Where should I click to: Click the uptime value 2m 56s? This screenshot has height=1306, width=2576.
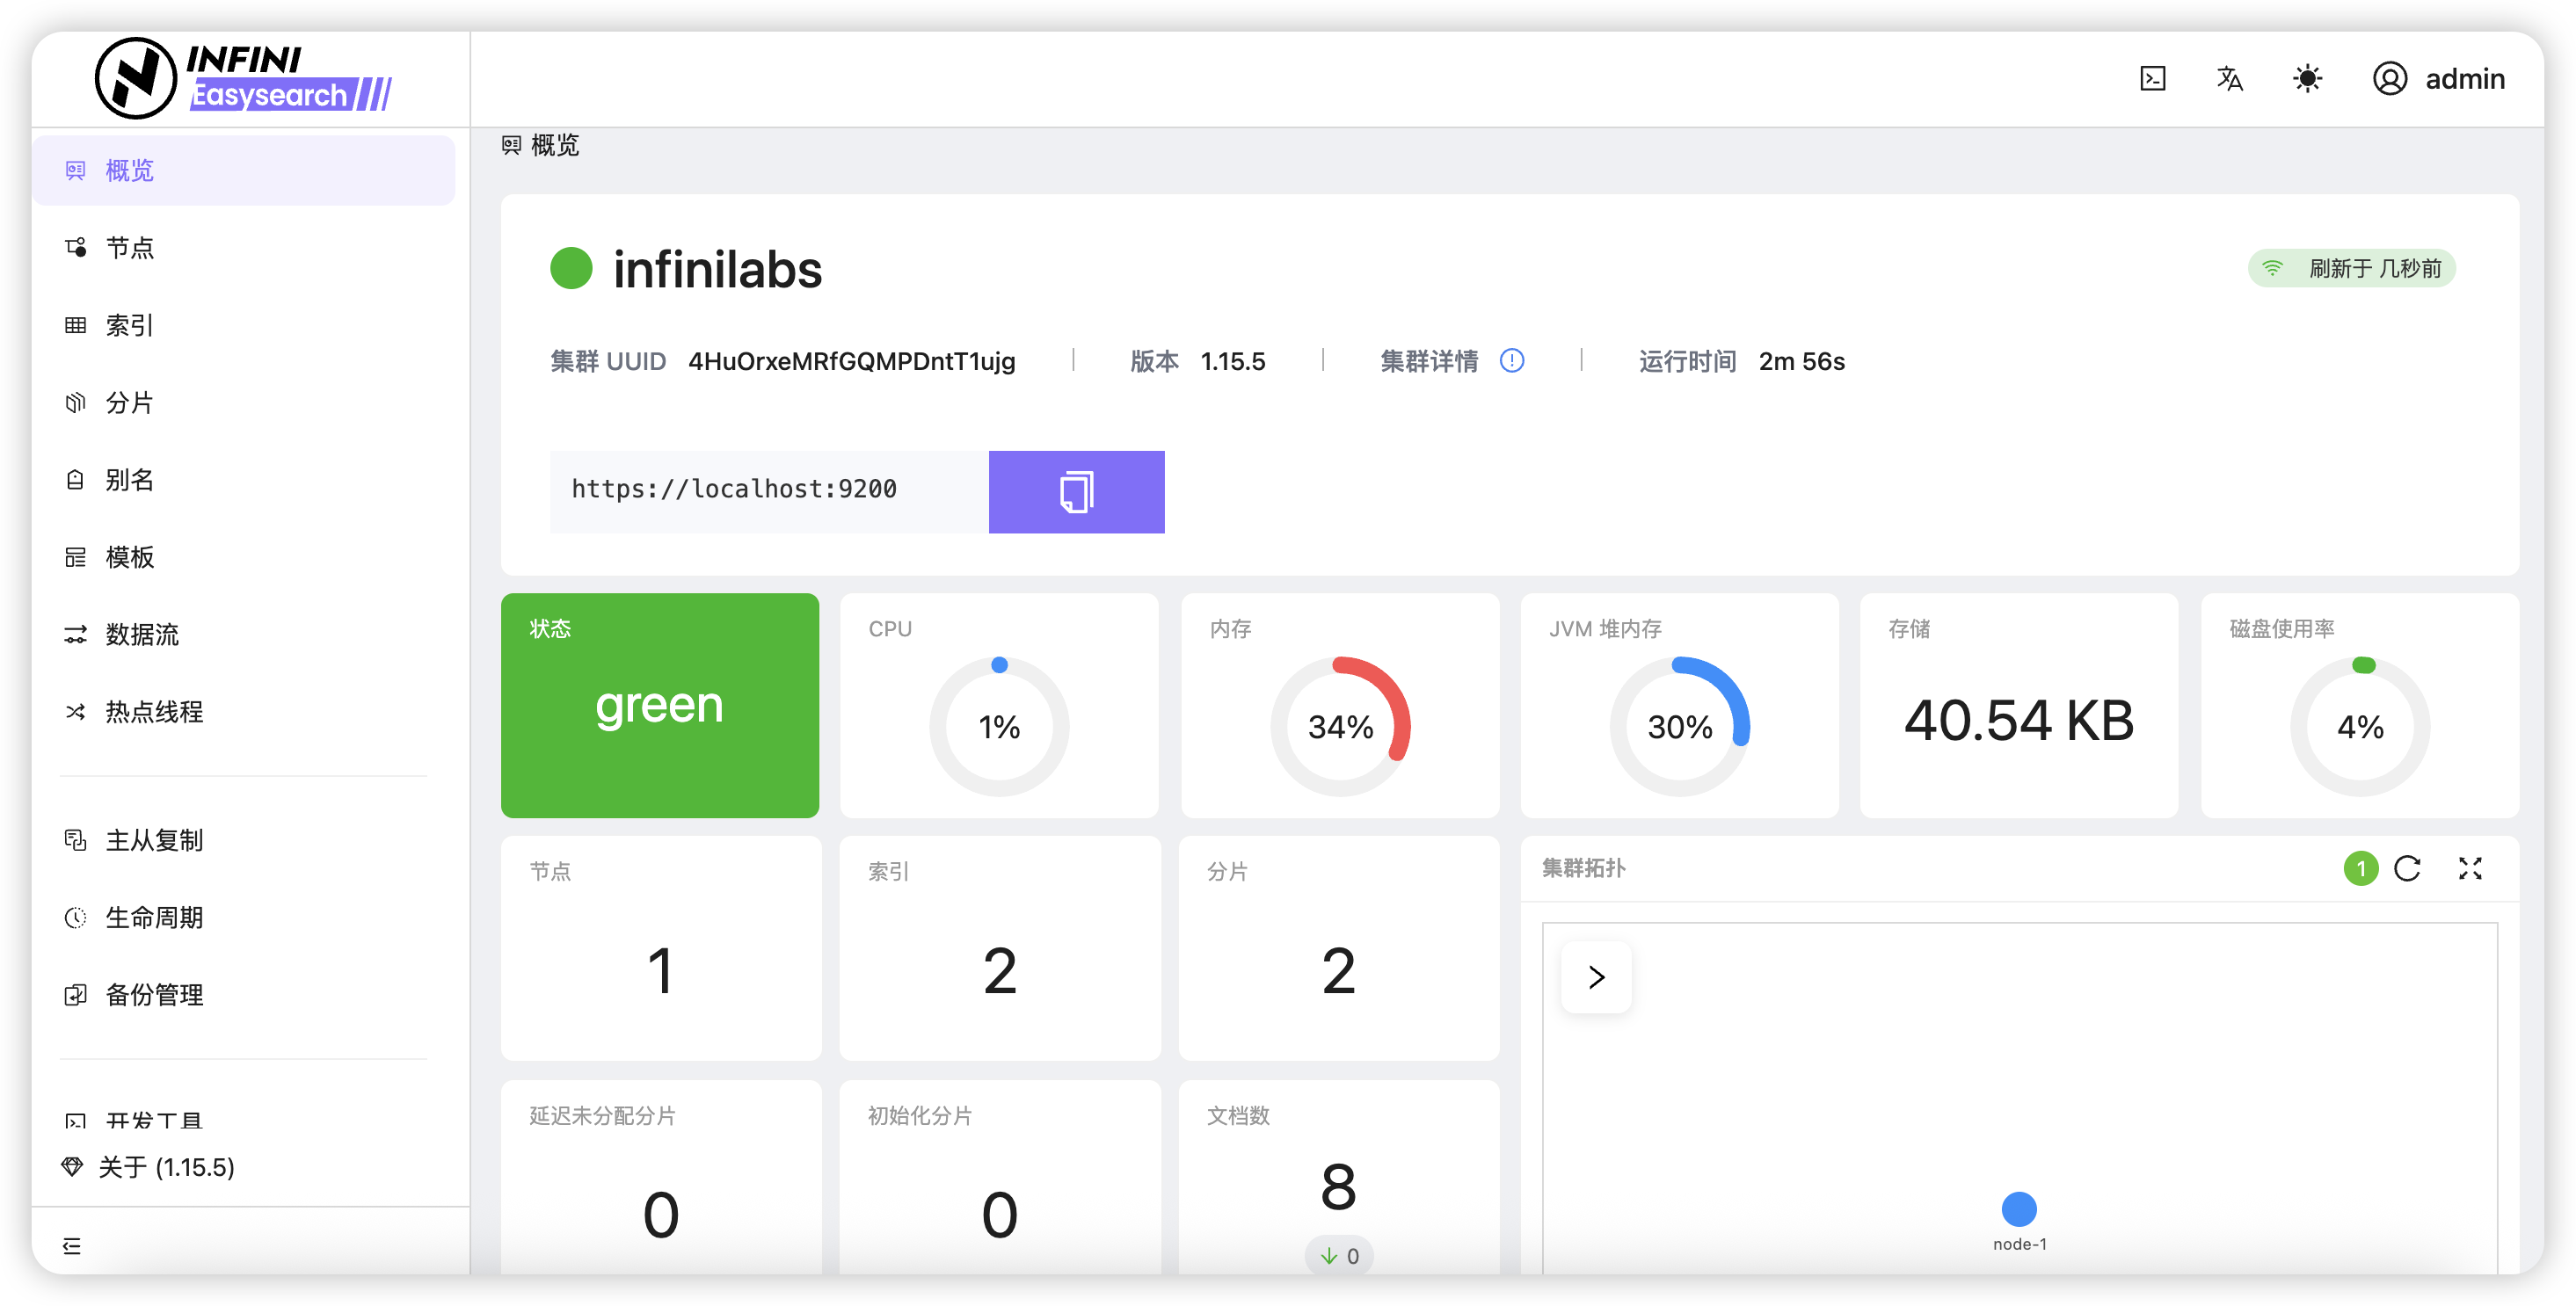(x=1801, y=361)
